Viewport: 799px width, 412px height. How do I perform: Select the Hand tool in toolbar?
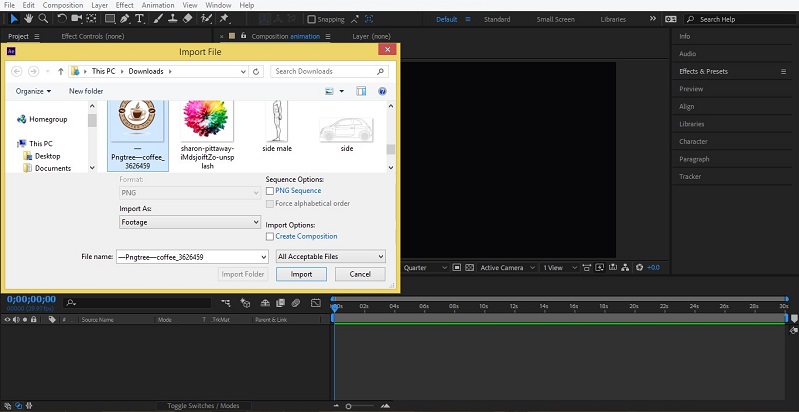(x=27, y=19)
